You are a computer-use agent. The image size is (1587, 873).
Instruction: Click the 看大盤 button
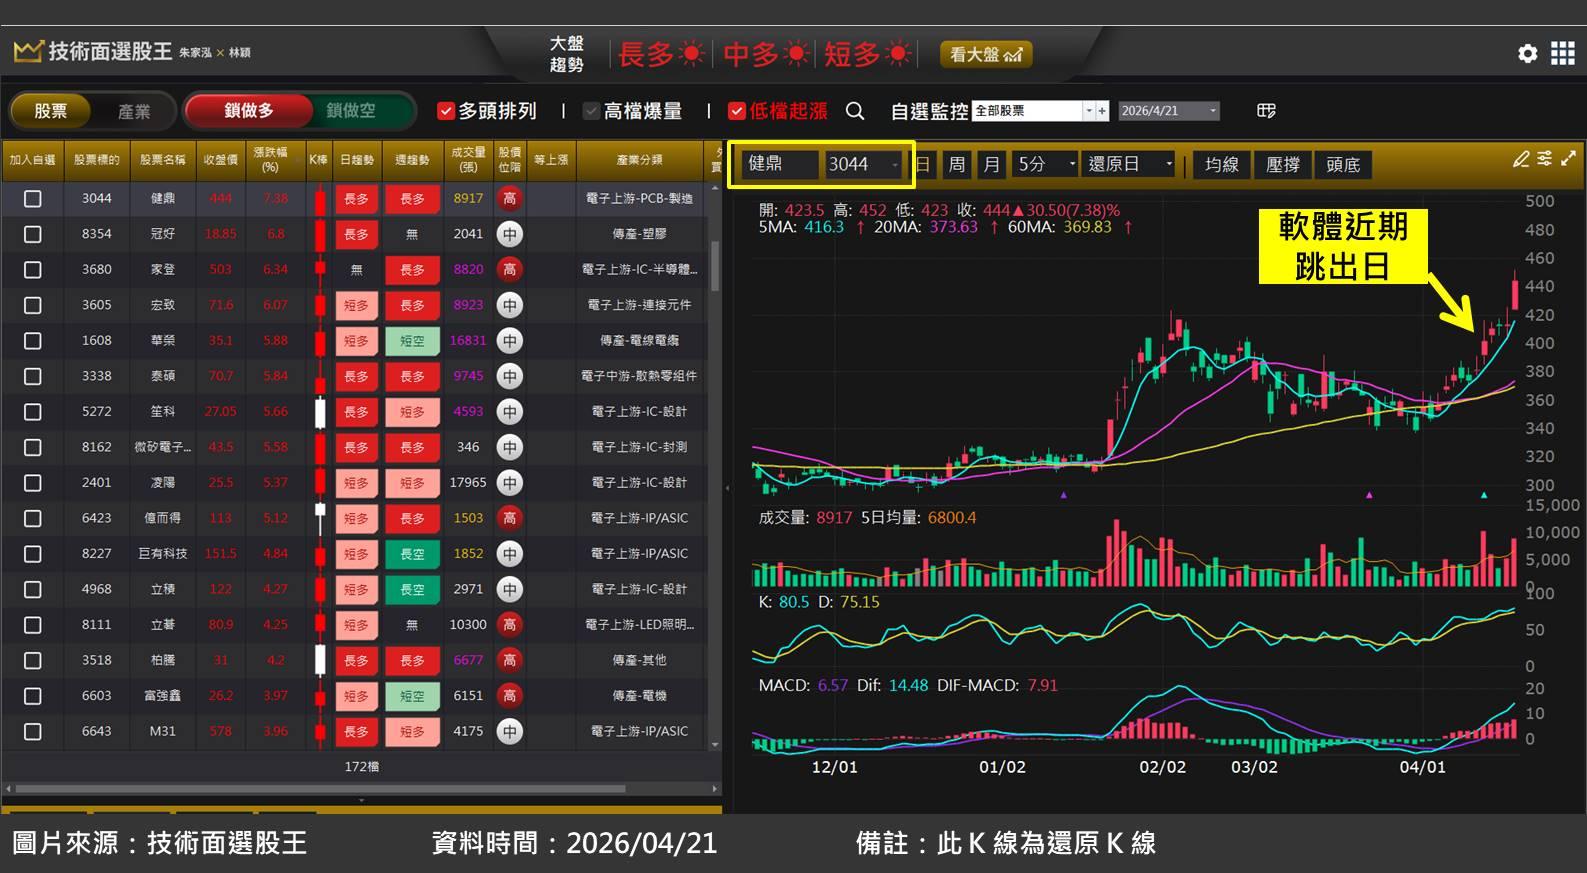(x=985, y=55)
